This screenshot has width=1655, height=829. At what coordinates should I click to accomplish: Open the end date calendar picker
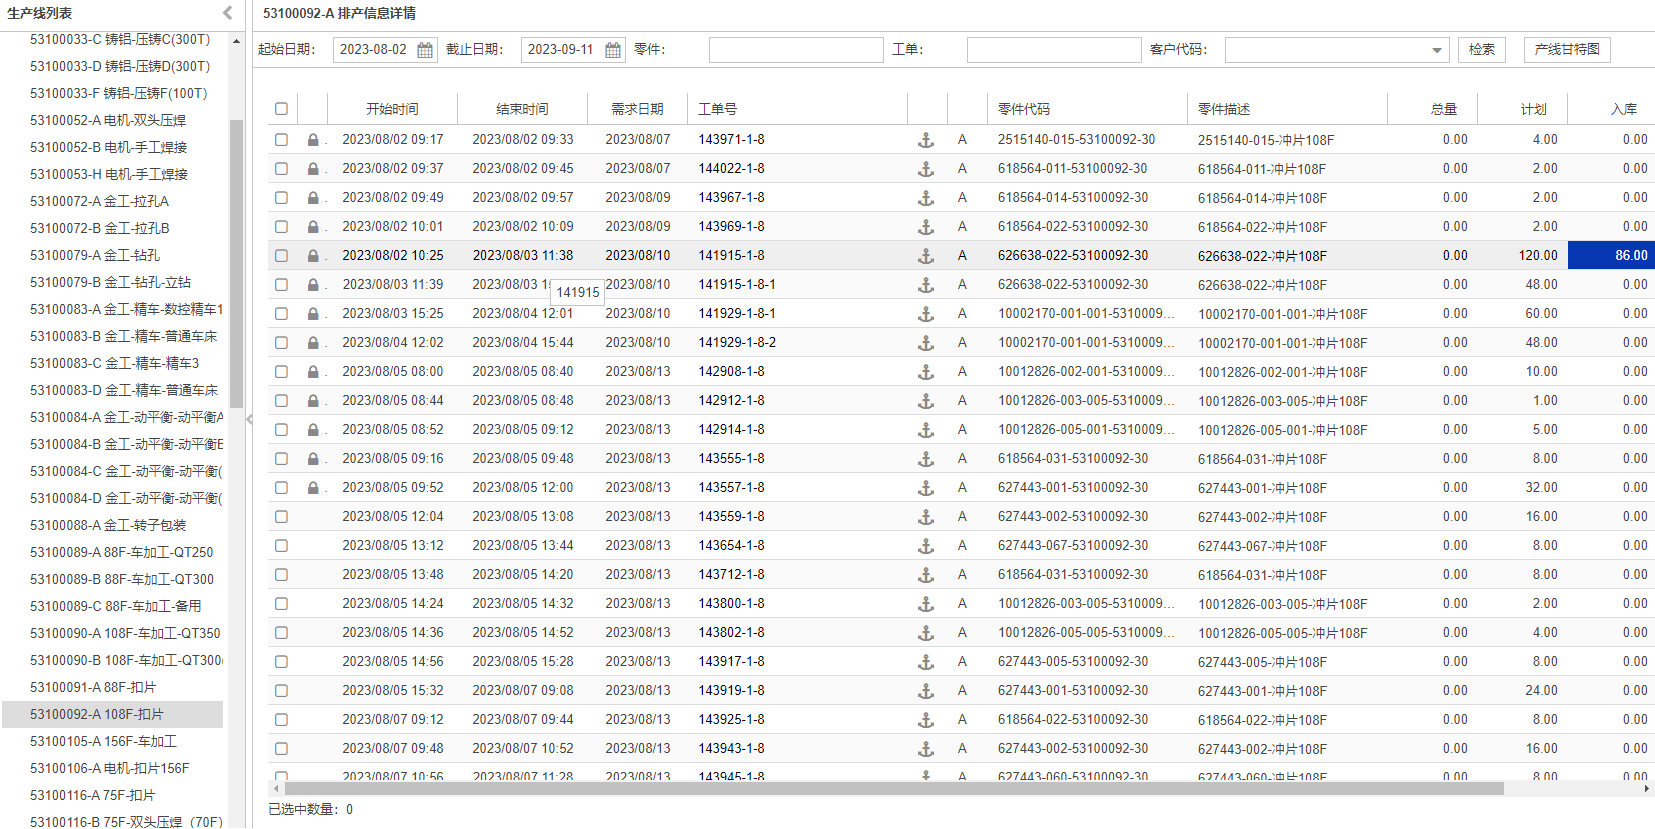pos(613,50)
